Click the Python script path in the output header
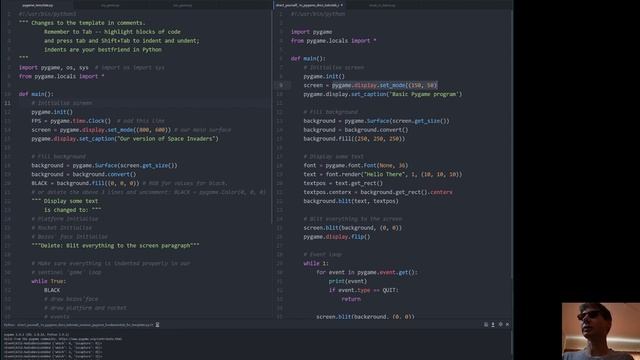Viewport: 640px width, 360px height. click(x=78, y=325)
